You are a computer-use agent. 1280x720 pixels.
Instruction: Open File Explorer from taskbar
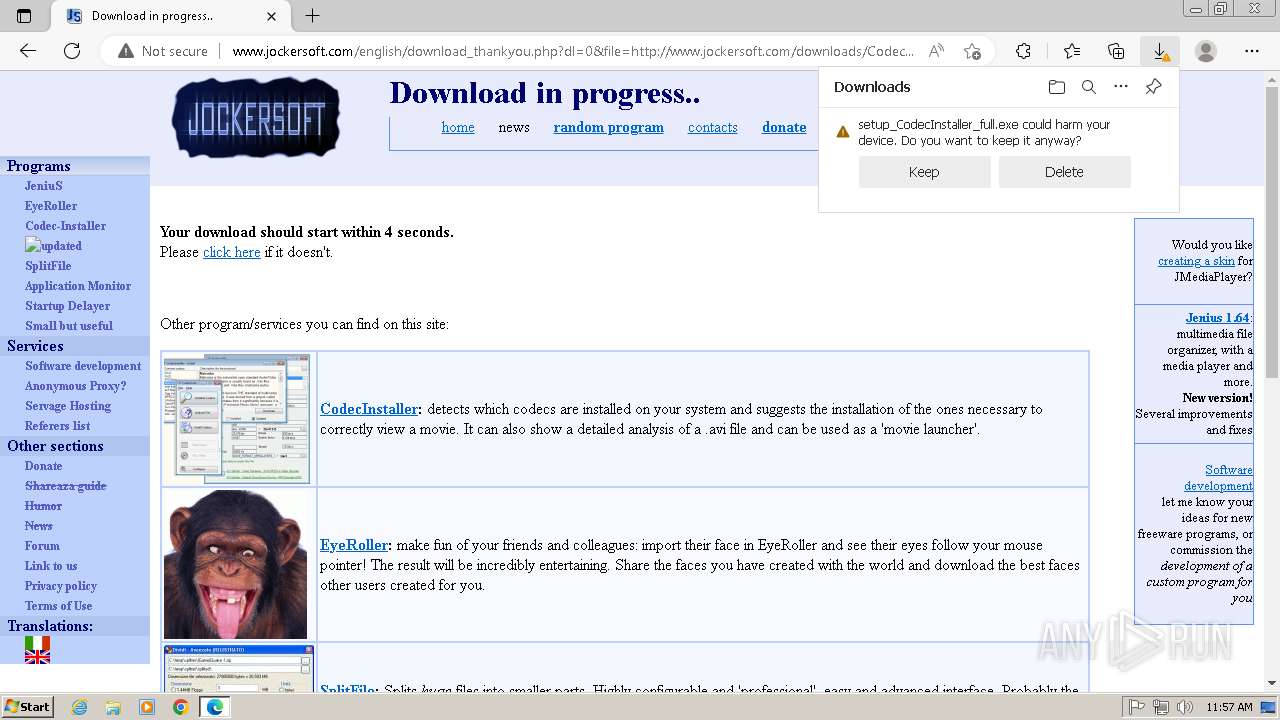113,707
